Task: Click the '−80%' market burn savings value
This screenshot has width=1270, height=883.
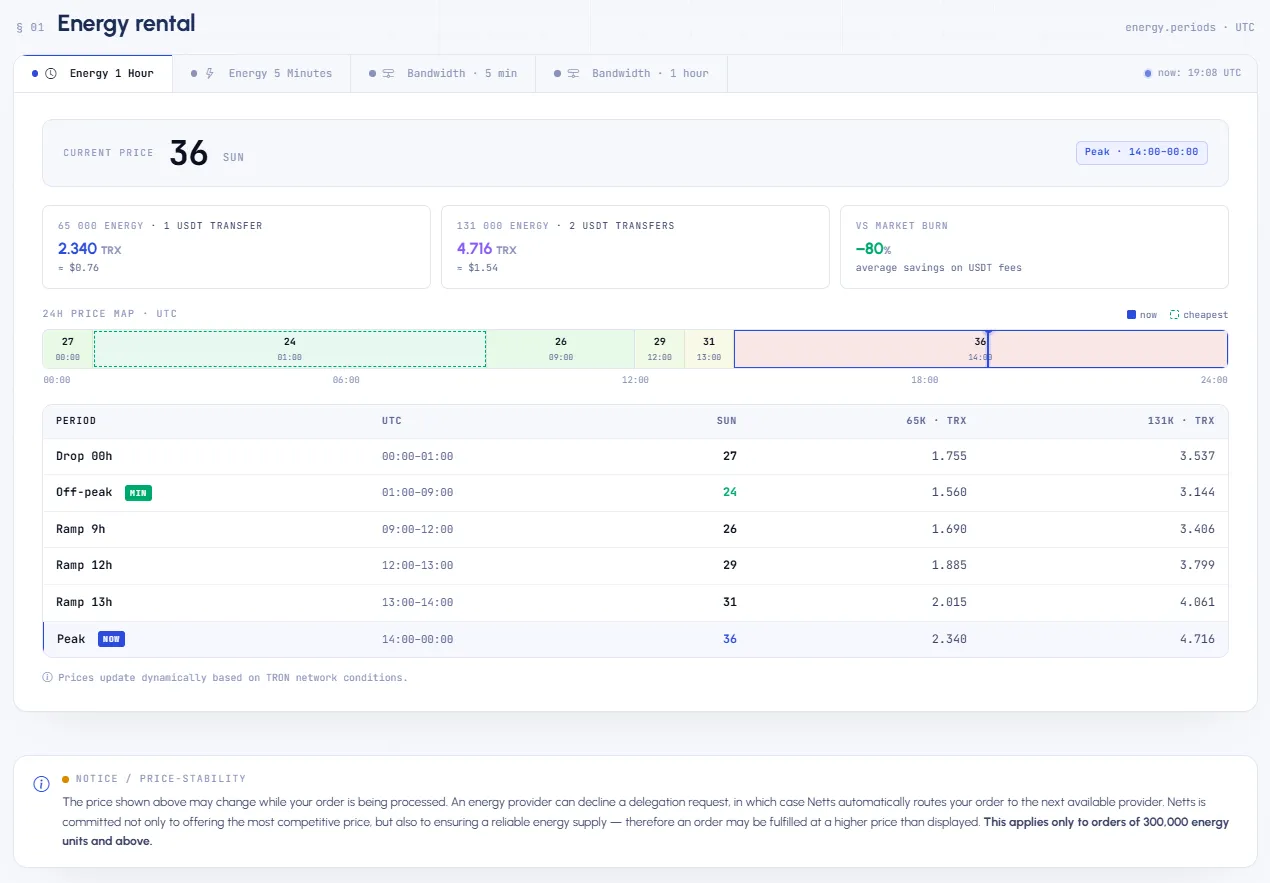Action: (873, 248)
